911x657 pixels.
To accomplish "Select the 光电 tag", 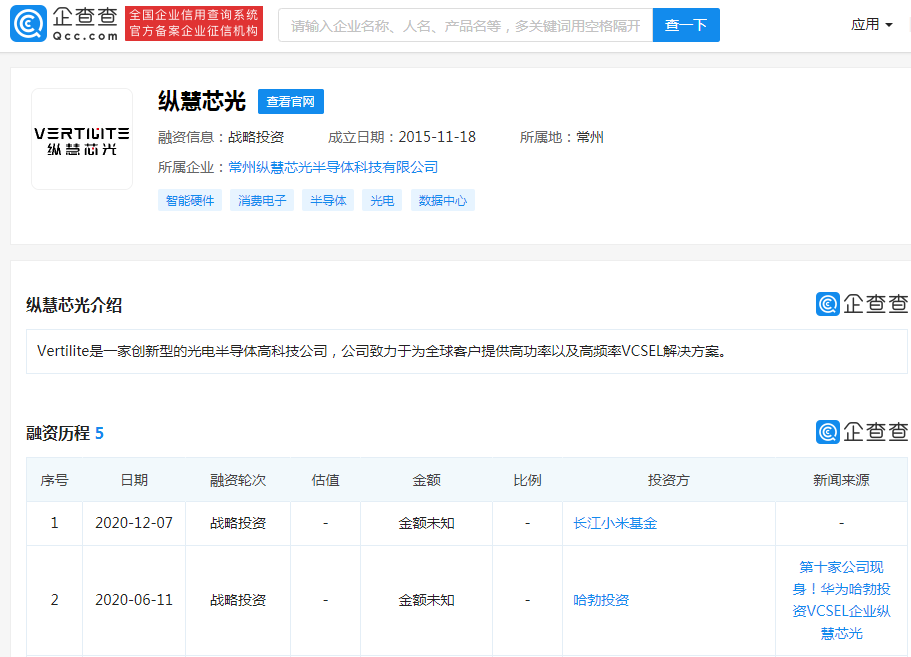I will pos(382,200).
